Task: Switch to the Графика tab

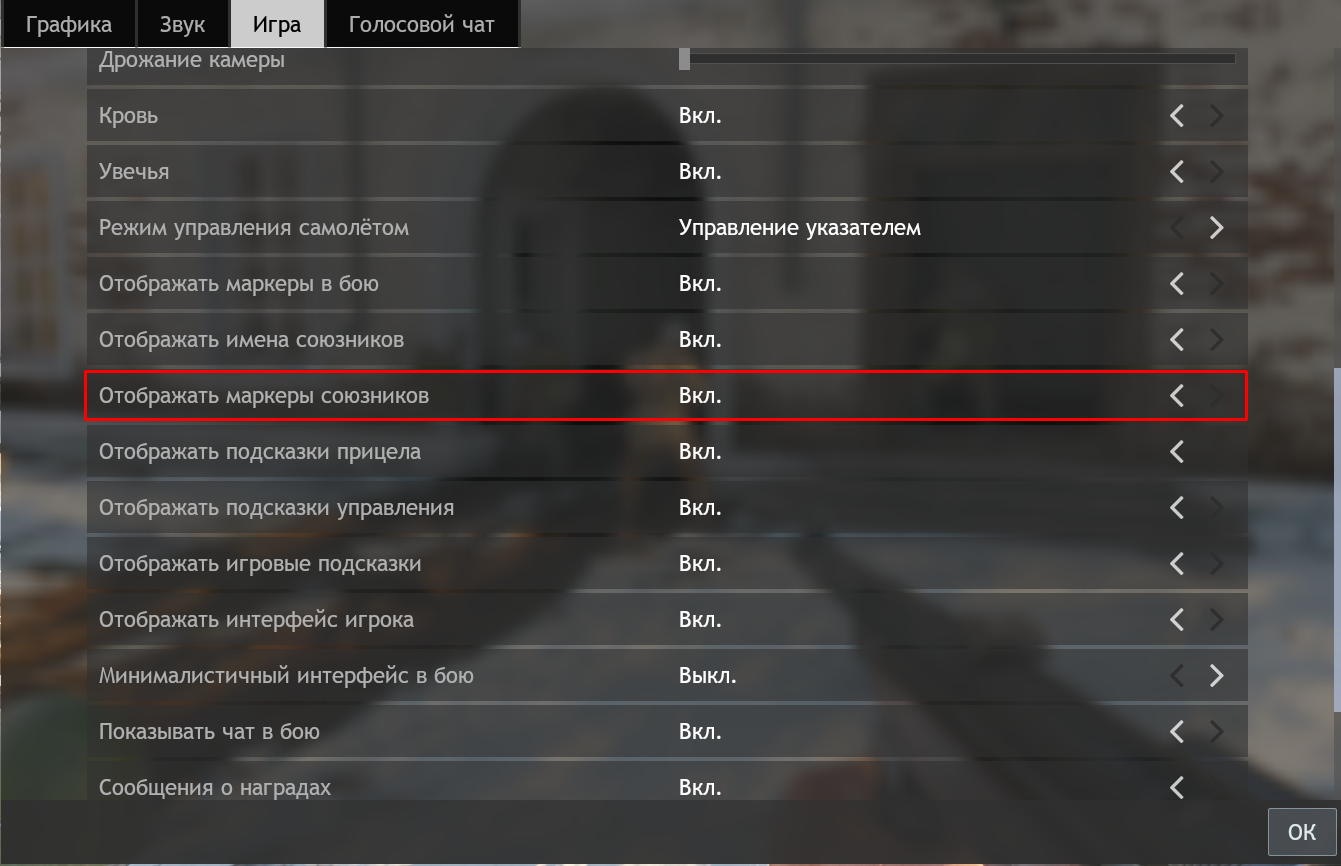Action: (x=68, y=24)
